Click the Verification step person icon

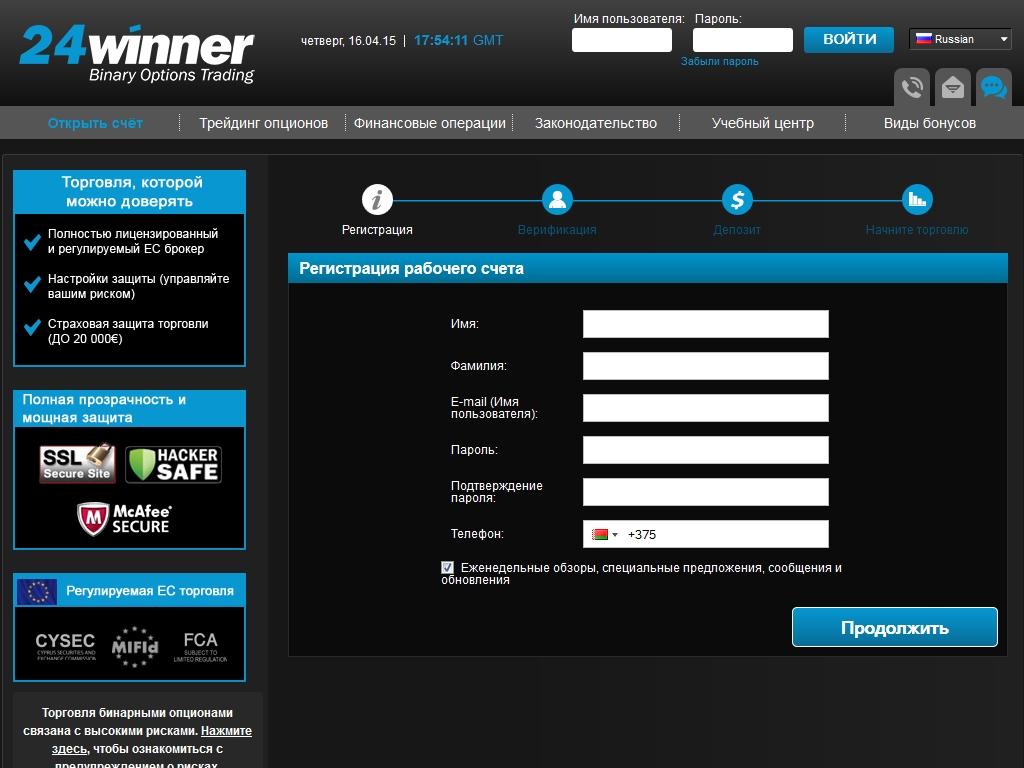point(557,200)
